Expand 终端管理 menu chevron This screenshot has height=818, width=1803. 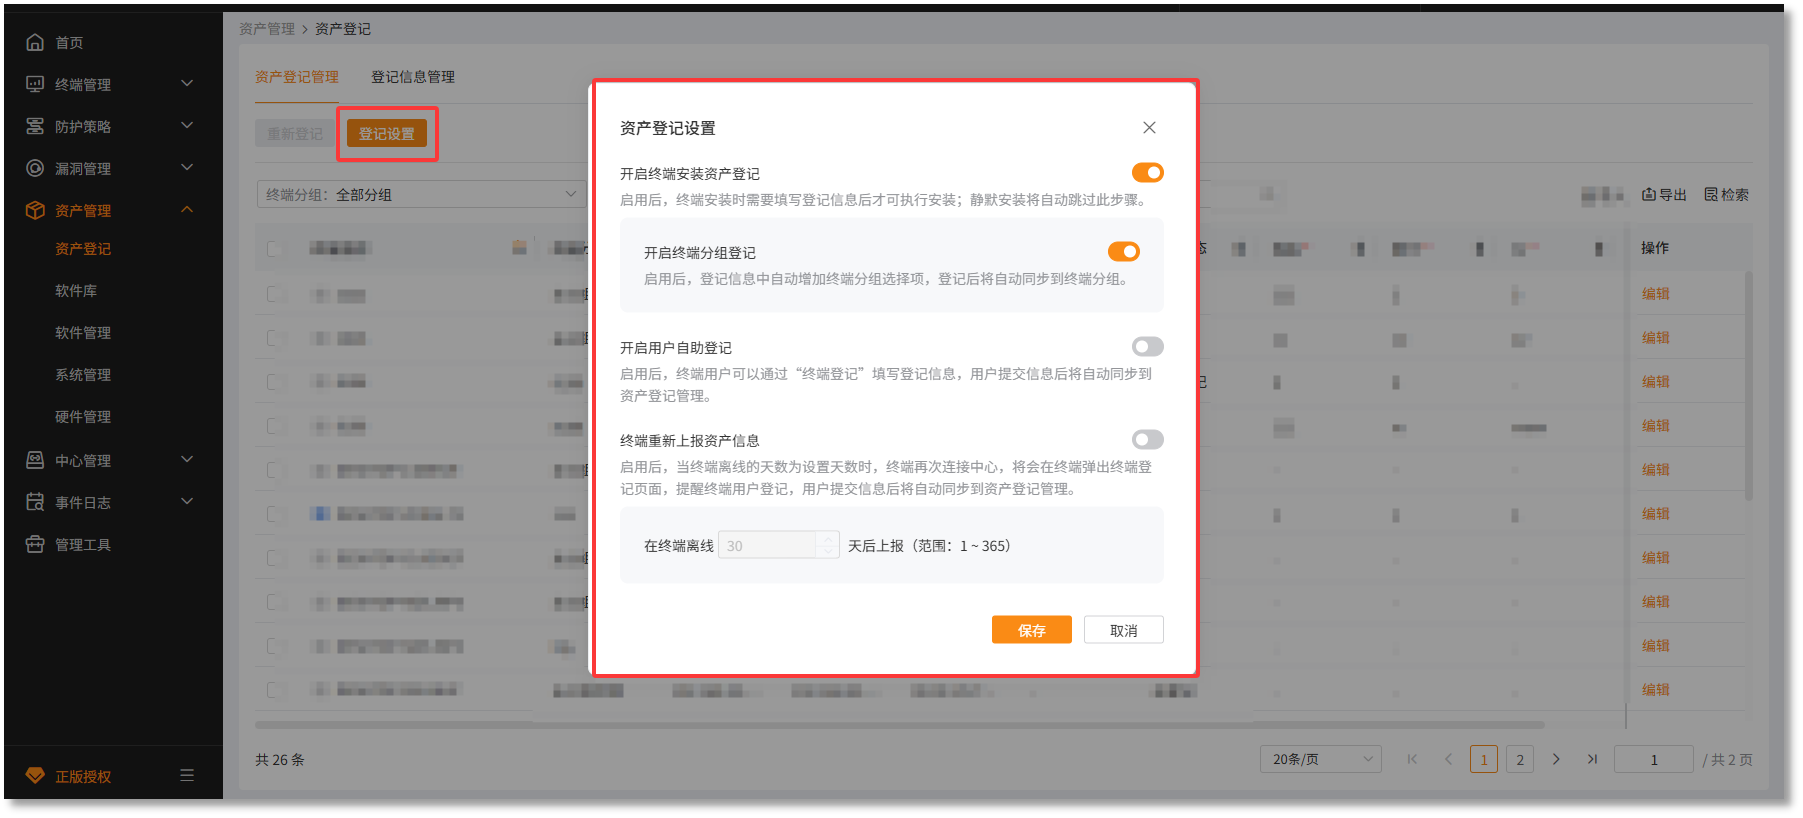(x=187, y=84)
